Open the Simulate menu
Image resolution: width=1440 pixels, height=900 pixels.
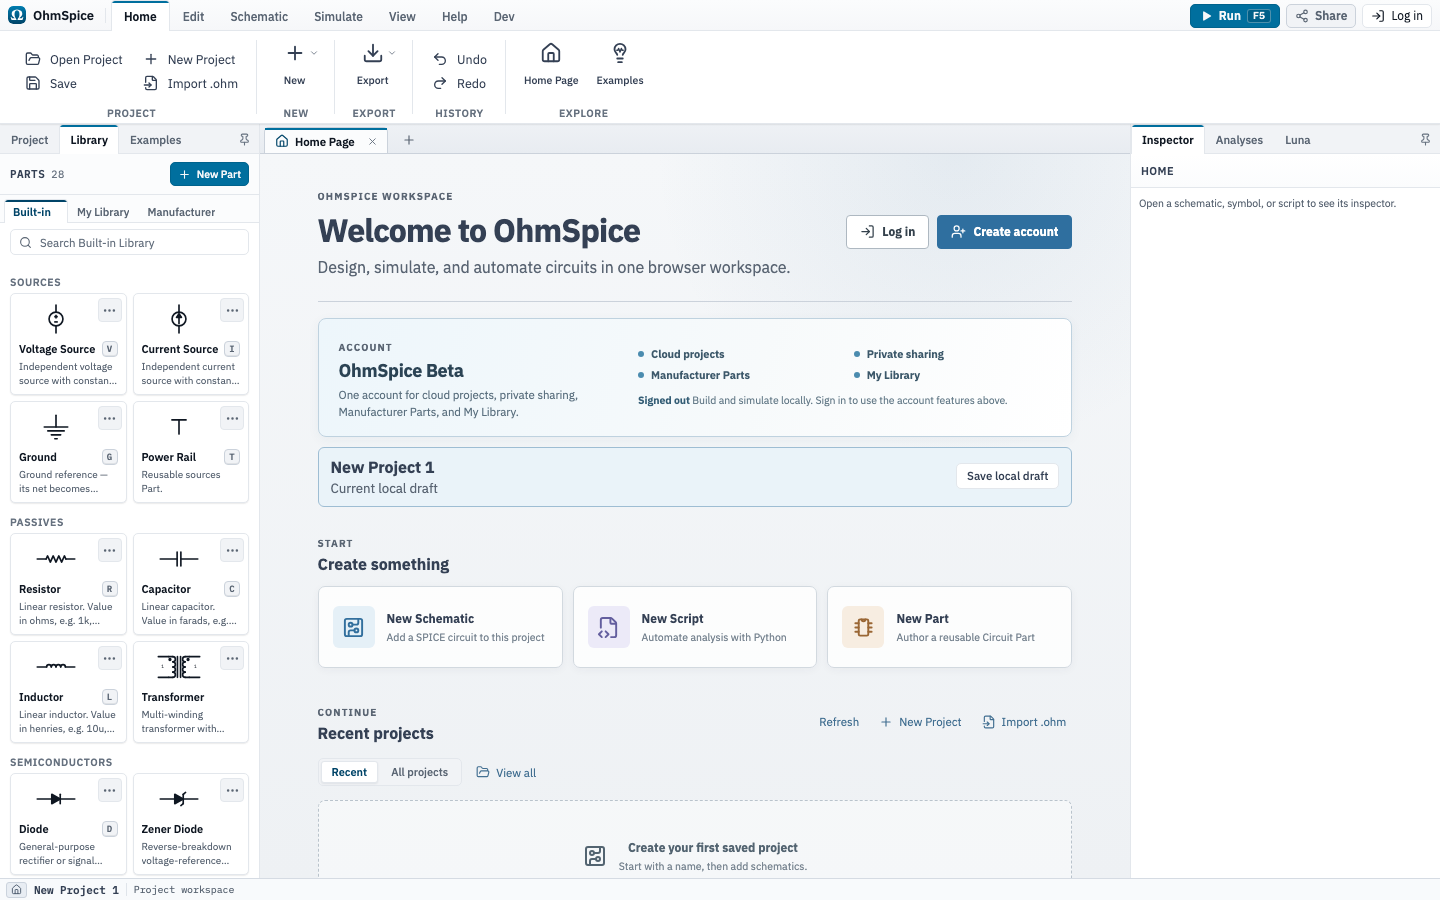pos(338,16)
